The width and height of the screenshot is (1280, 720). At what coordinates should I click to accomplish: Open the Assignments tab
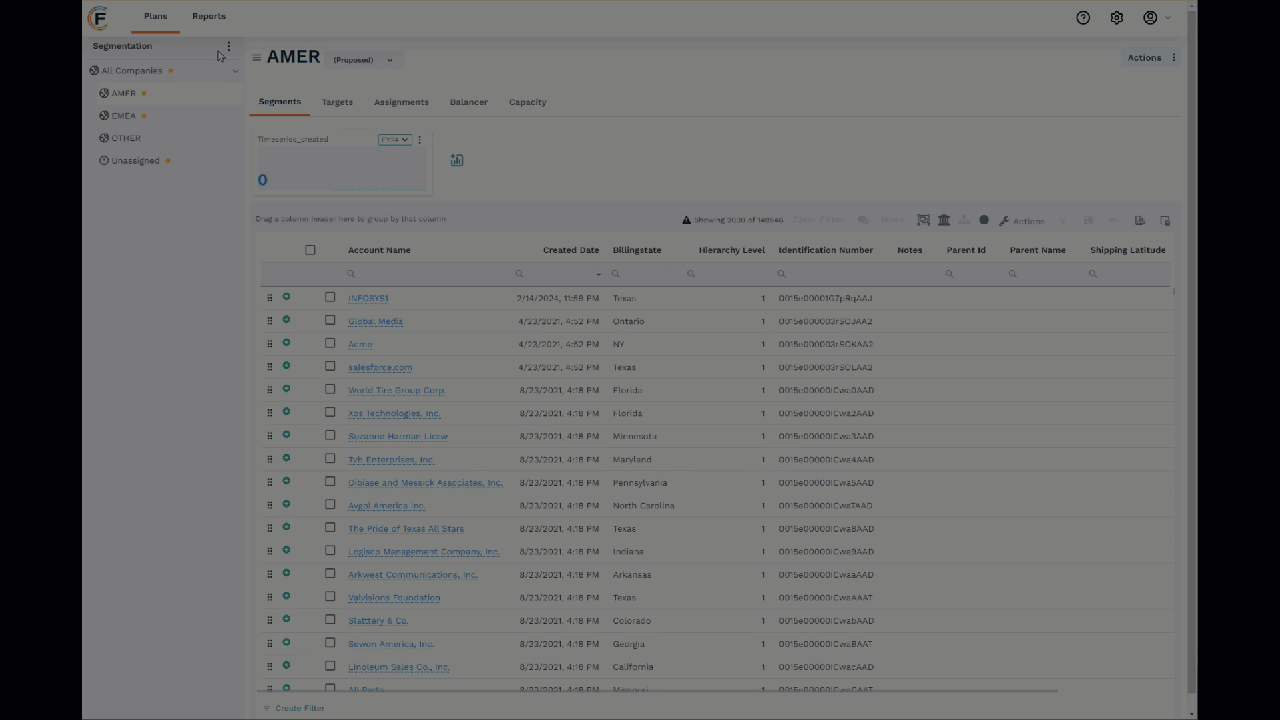pos(401,102)
